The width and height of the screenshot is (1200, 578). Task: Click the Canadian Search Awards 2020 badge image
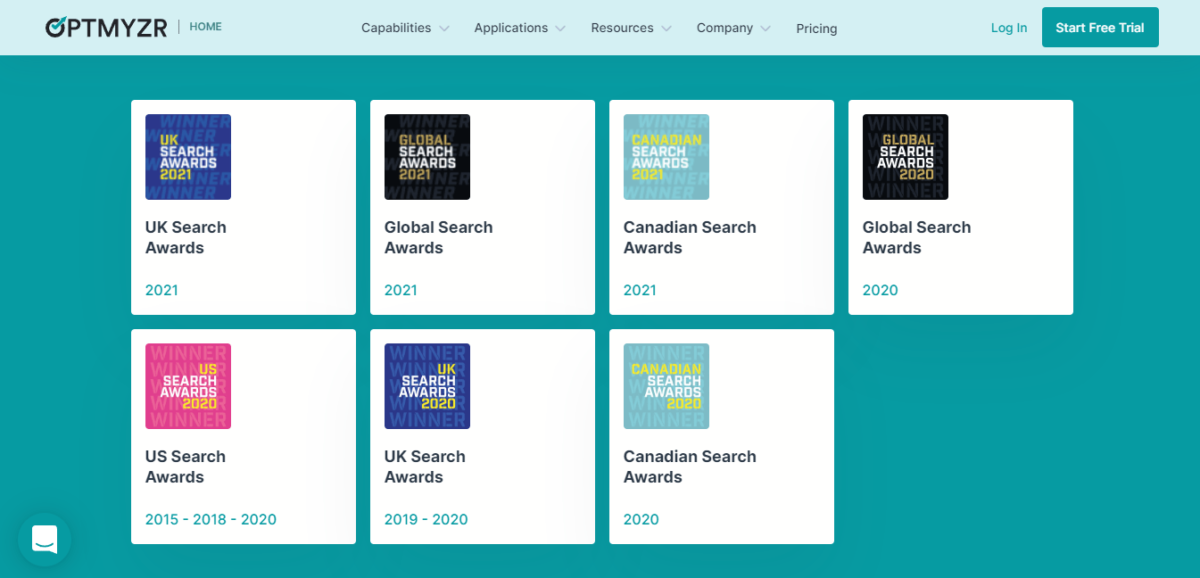pyautogui.click(x=666, y=386)
